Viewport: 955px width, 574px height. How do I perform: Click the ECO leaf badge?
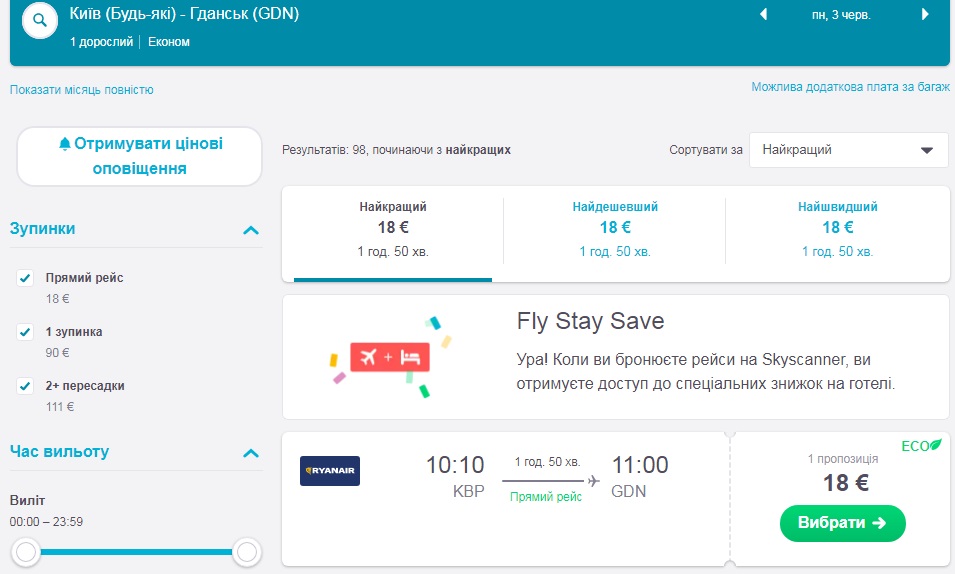pos(921,445)
